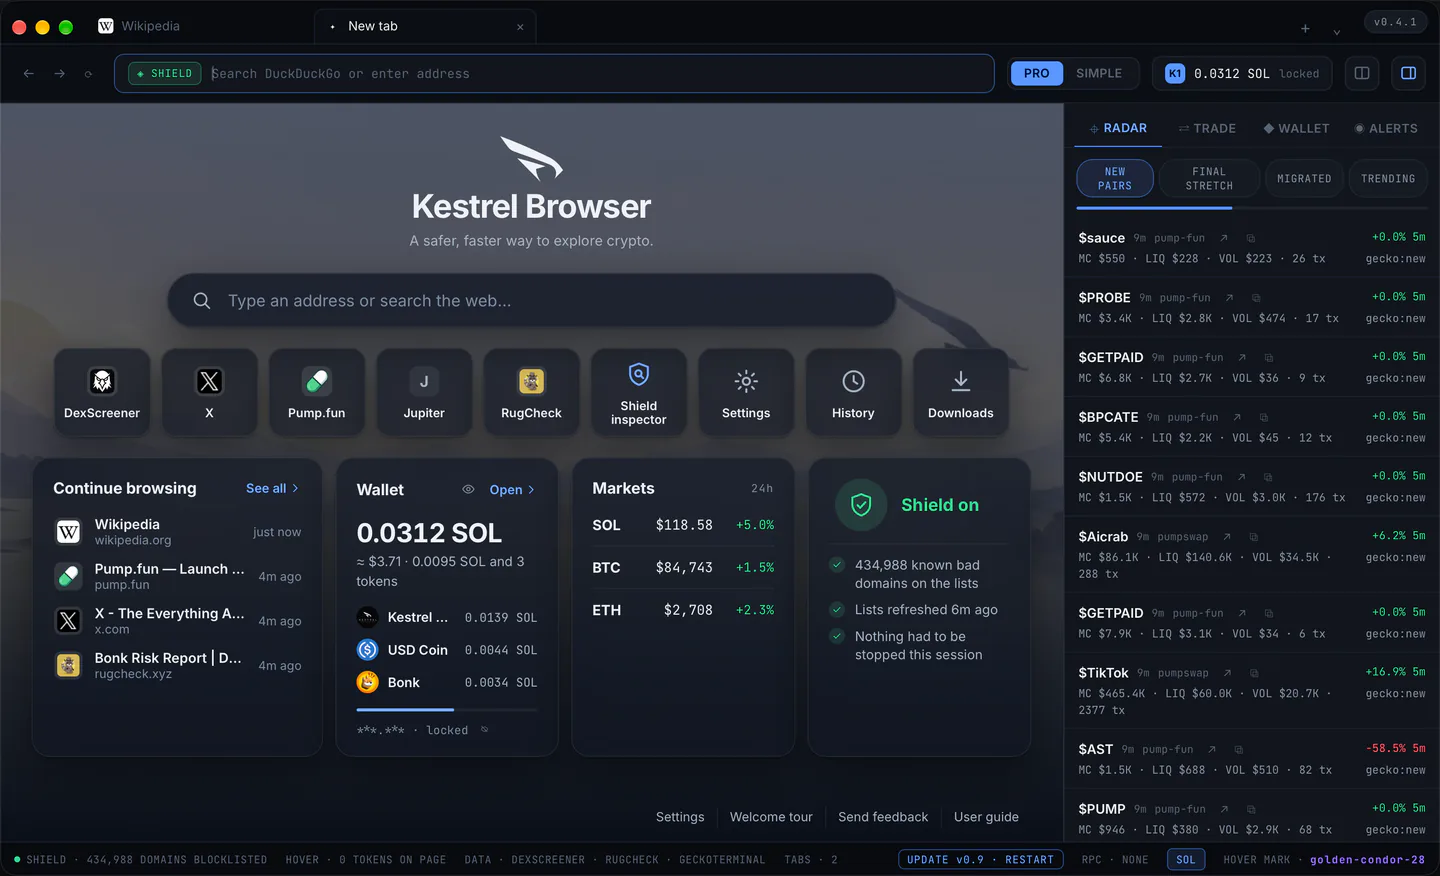1440x876 pixels.
Task: Open the Shield inspector tile
Action: point(639,392)
